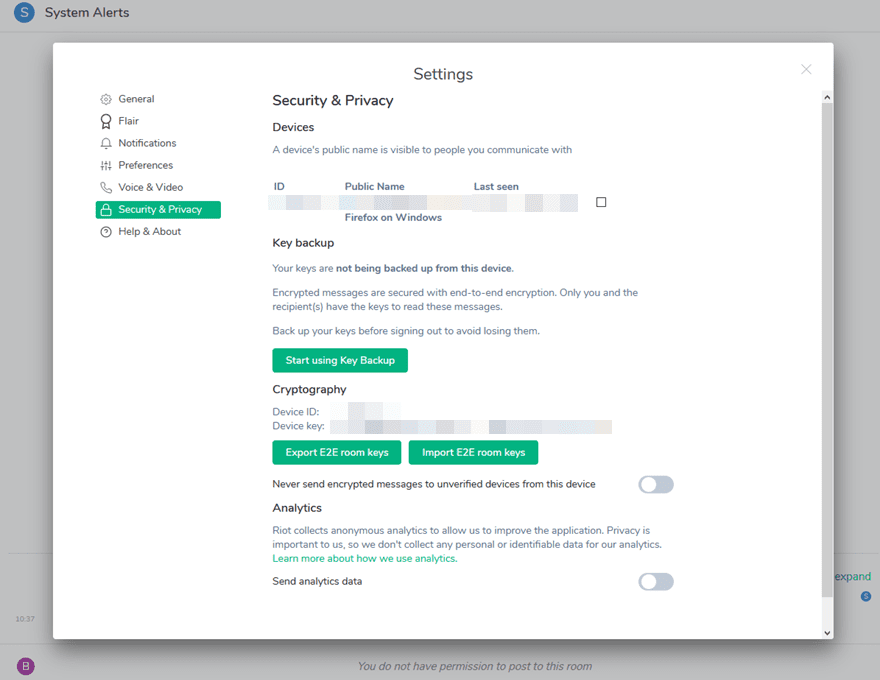This screenshot has height=680, width=880.
Task: Click the expand link at right
Action: (853, 577)
